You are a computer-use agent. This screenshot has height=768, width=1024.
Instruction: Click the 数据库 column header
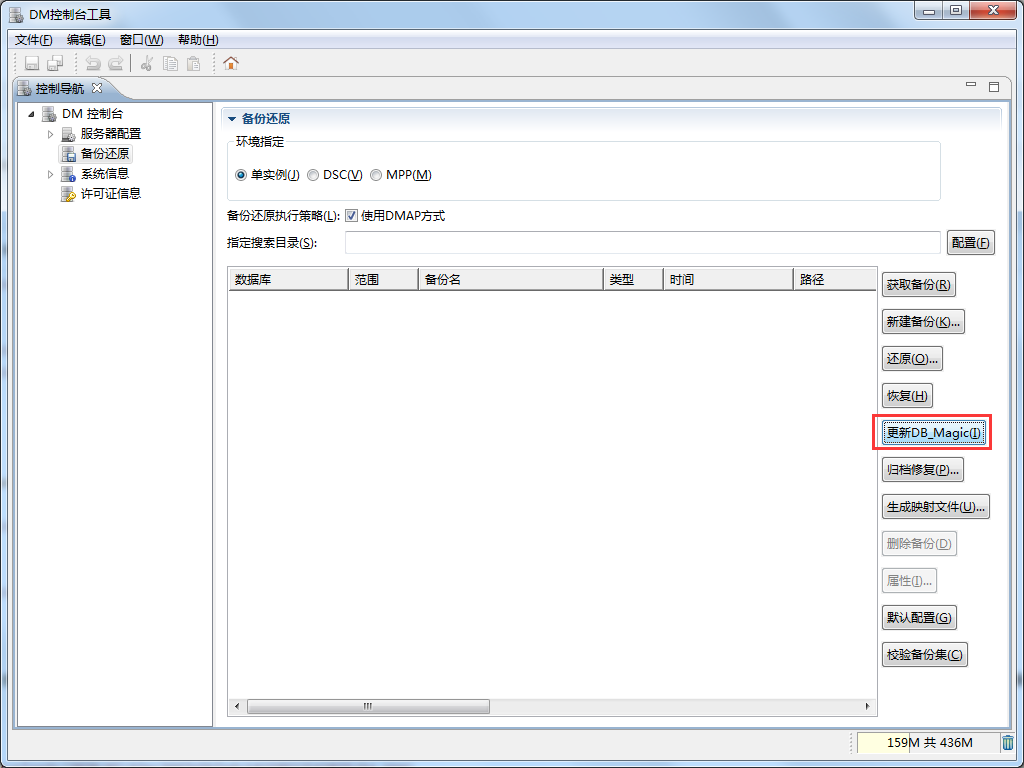[288, 280]
